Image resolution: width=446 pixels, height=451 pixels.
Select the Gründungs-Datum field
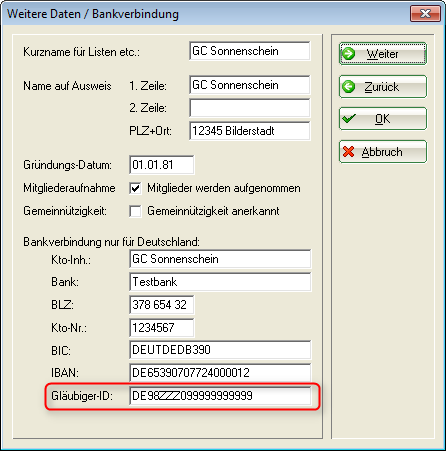coord(162,165)
